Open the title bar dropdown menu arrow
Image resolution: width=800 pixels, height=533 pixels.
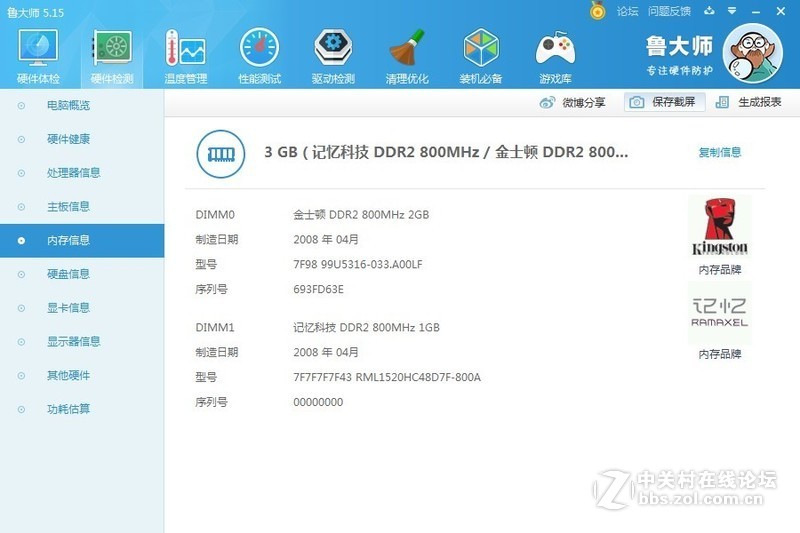pos(732,11)
